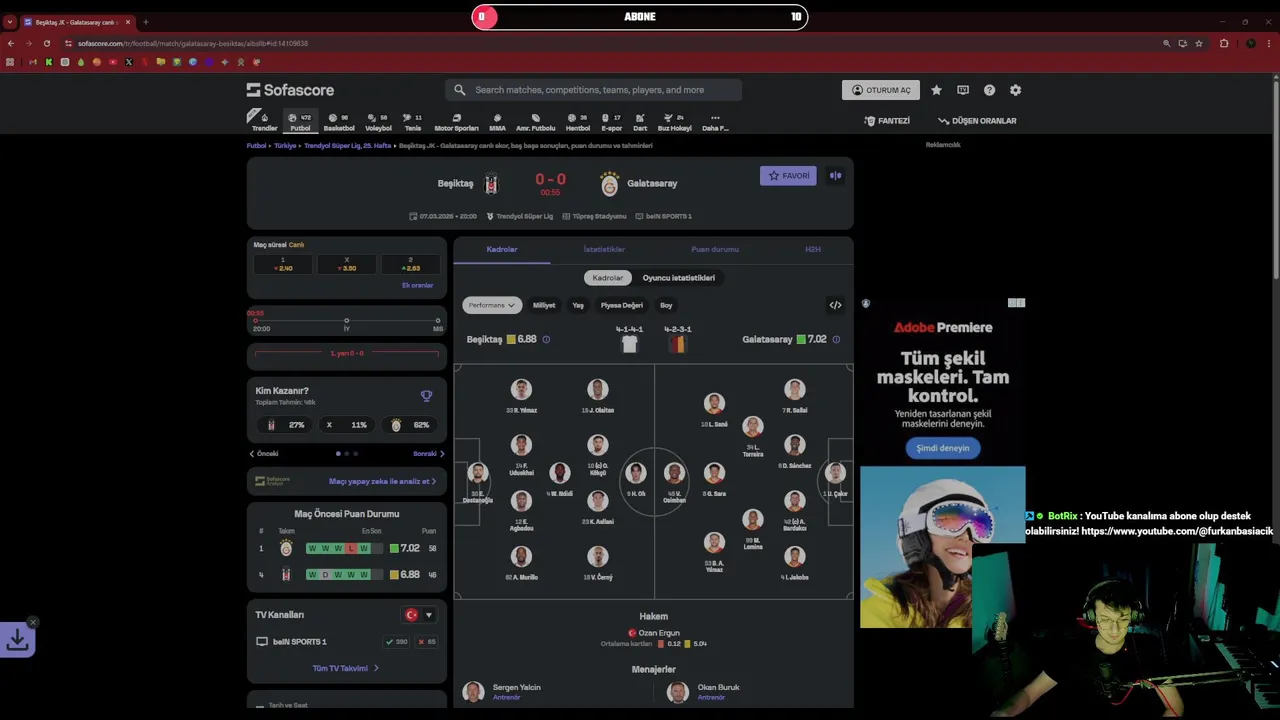This screenshot has height=720, width=1280.
Task: Open the Performans dropdown
Action: (x=491, y=305)
